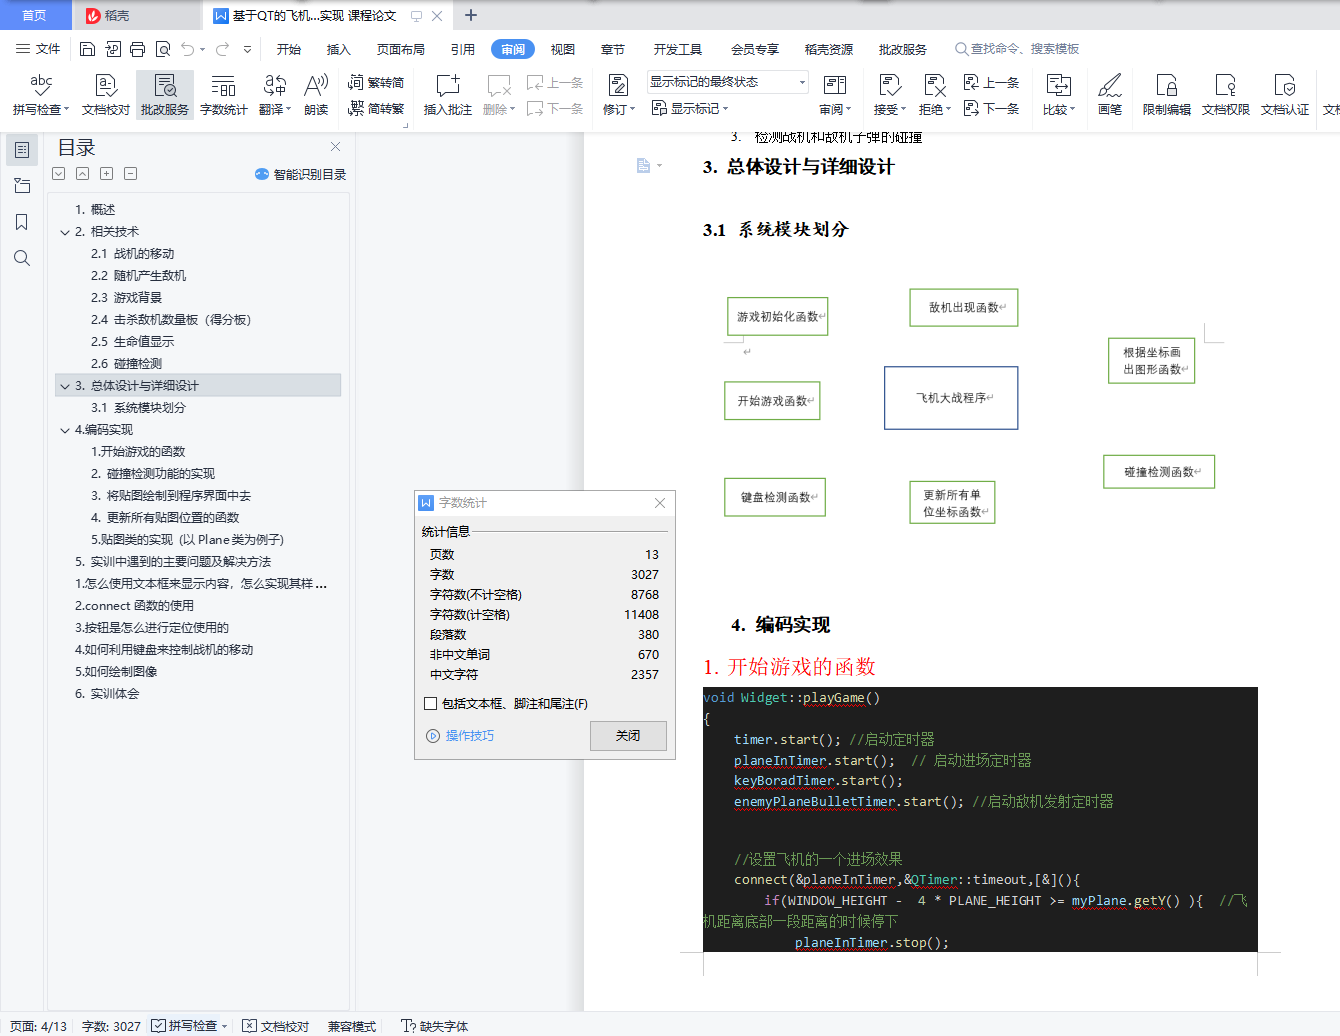This screenshot has height=1036, width=1340.
Task: Switch to the 引用 ribbon tab
Action: coord(463,49)
